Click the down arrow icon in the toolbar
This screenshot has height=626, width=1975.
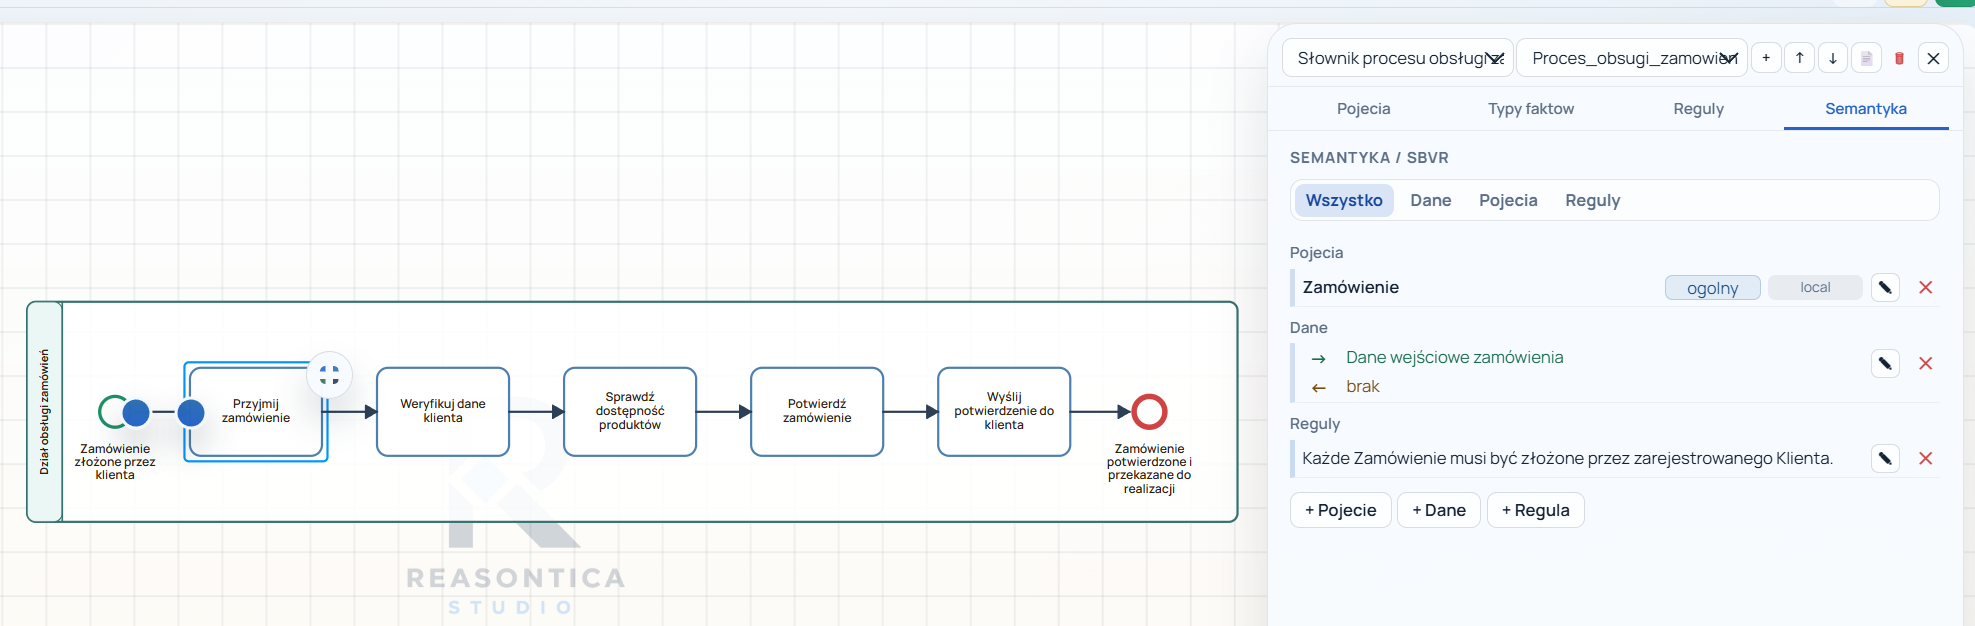click(1833, 58)
